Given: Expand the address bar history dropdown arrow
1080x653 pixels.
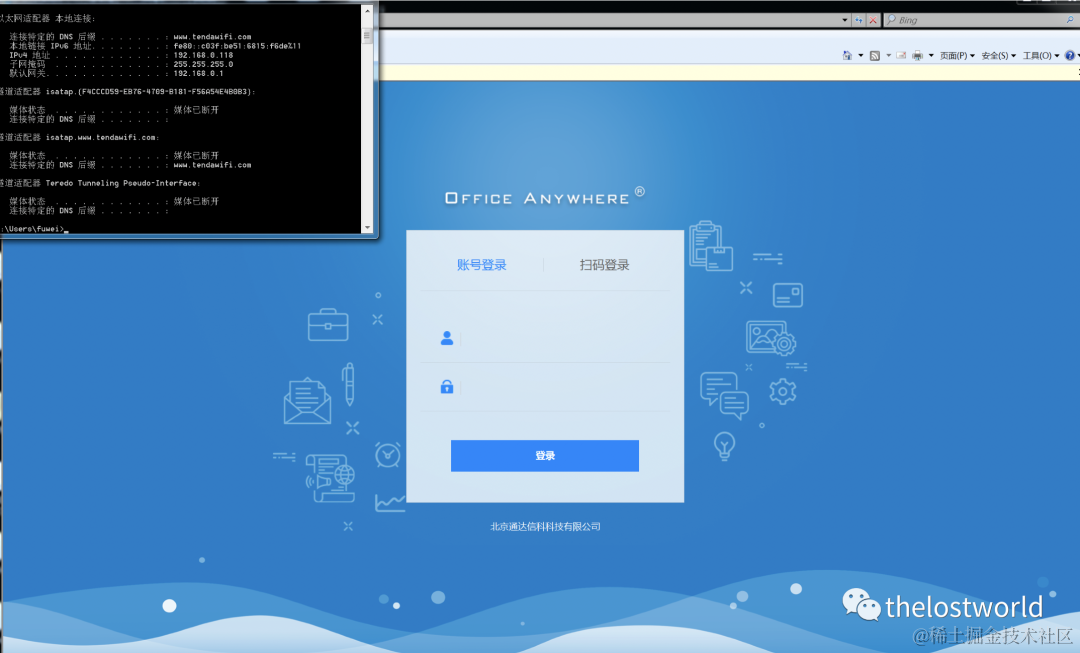Looking at the screenshot, I should click(x=845, y=20).
